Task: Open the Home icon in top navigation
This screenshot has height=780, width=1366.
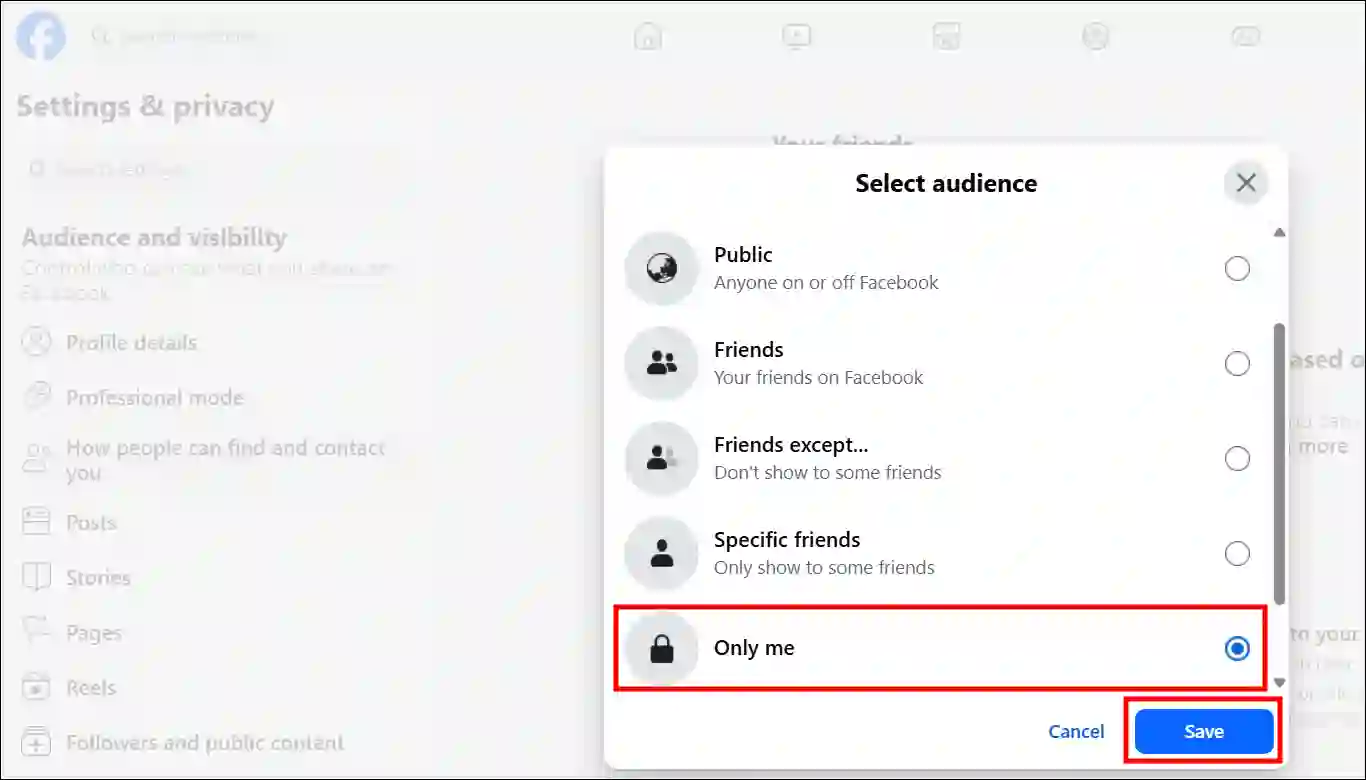Action: 648,37
